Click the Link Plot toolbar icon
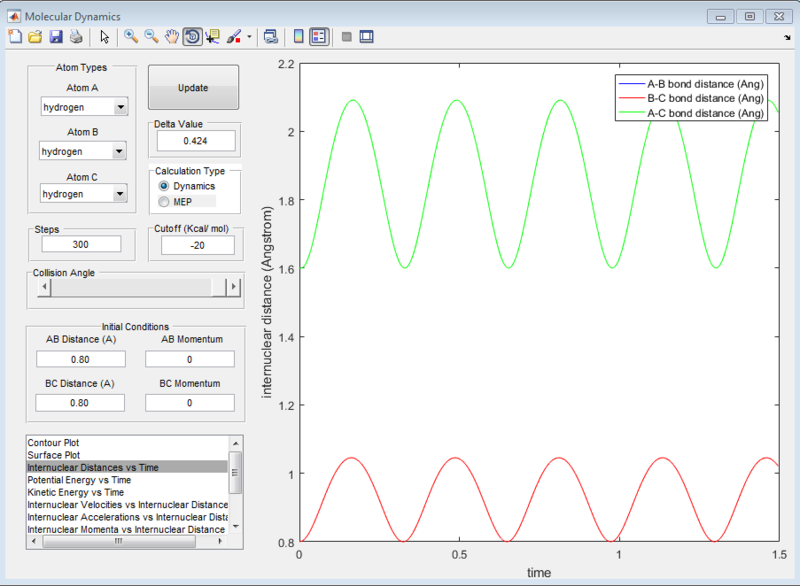The height and width of the screenshot is (586, 800). point(270,36)
